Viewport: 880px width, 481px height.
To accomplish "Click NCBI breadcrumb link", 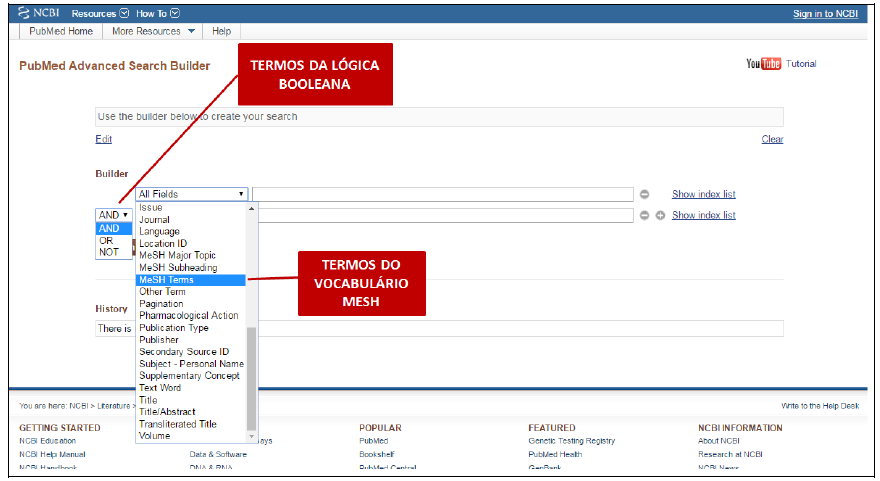I will pyautogui.click(x=79, y=406).
